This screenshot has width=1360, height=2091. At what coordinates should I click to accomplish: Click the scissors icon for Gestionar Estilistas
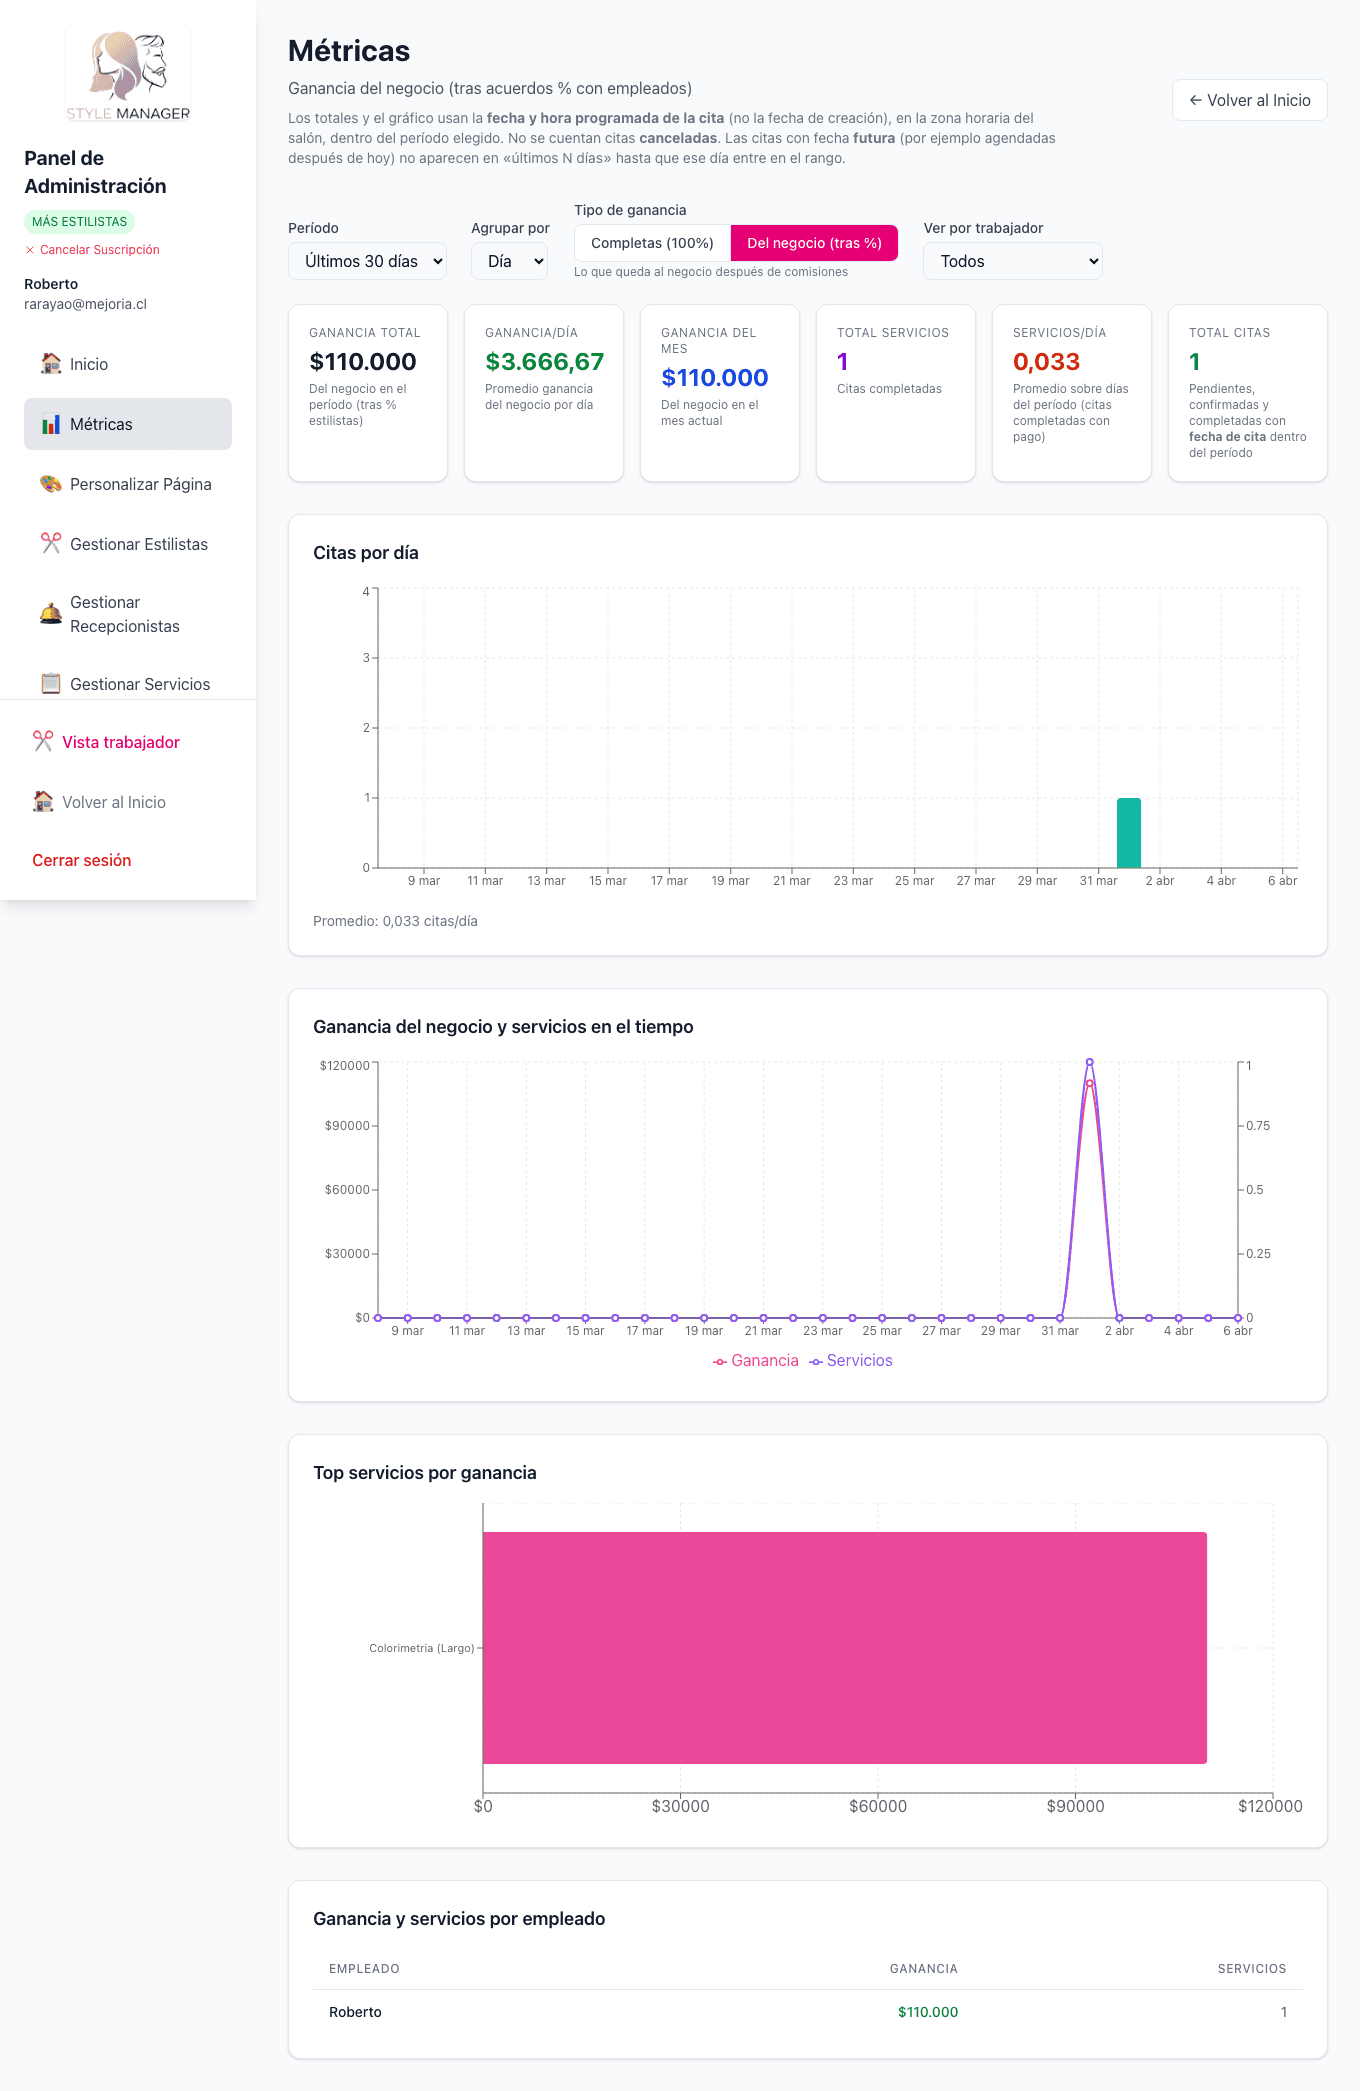pos(51,544)
